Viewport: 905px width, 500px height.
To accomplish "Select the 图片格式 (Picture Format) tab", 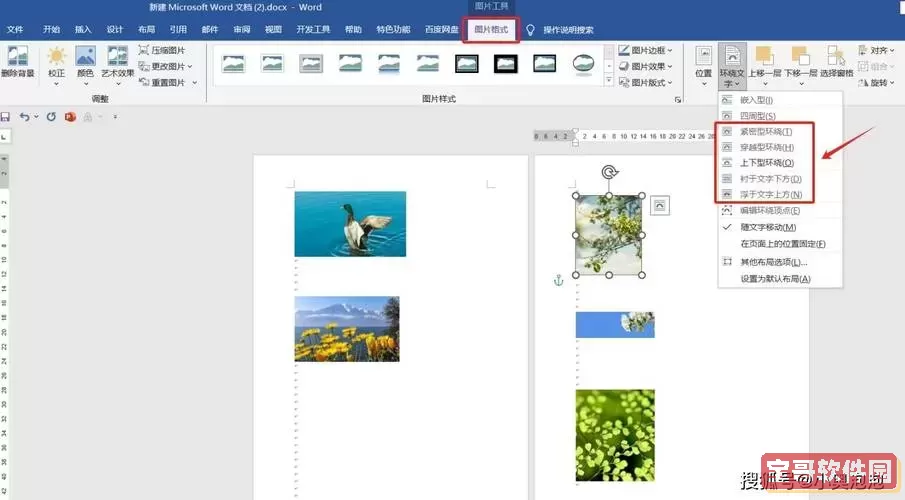I will [491, 29].
